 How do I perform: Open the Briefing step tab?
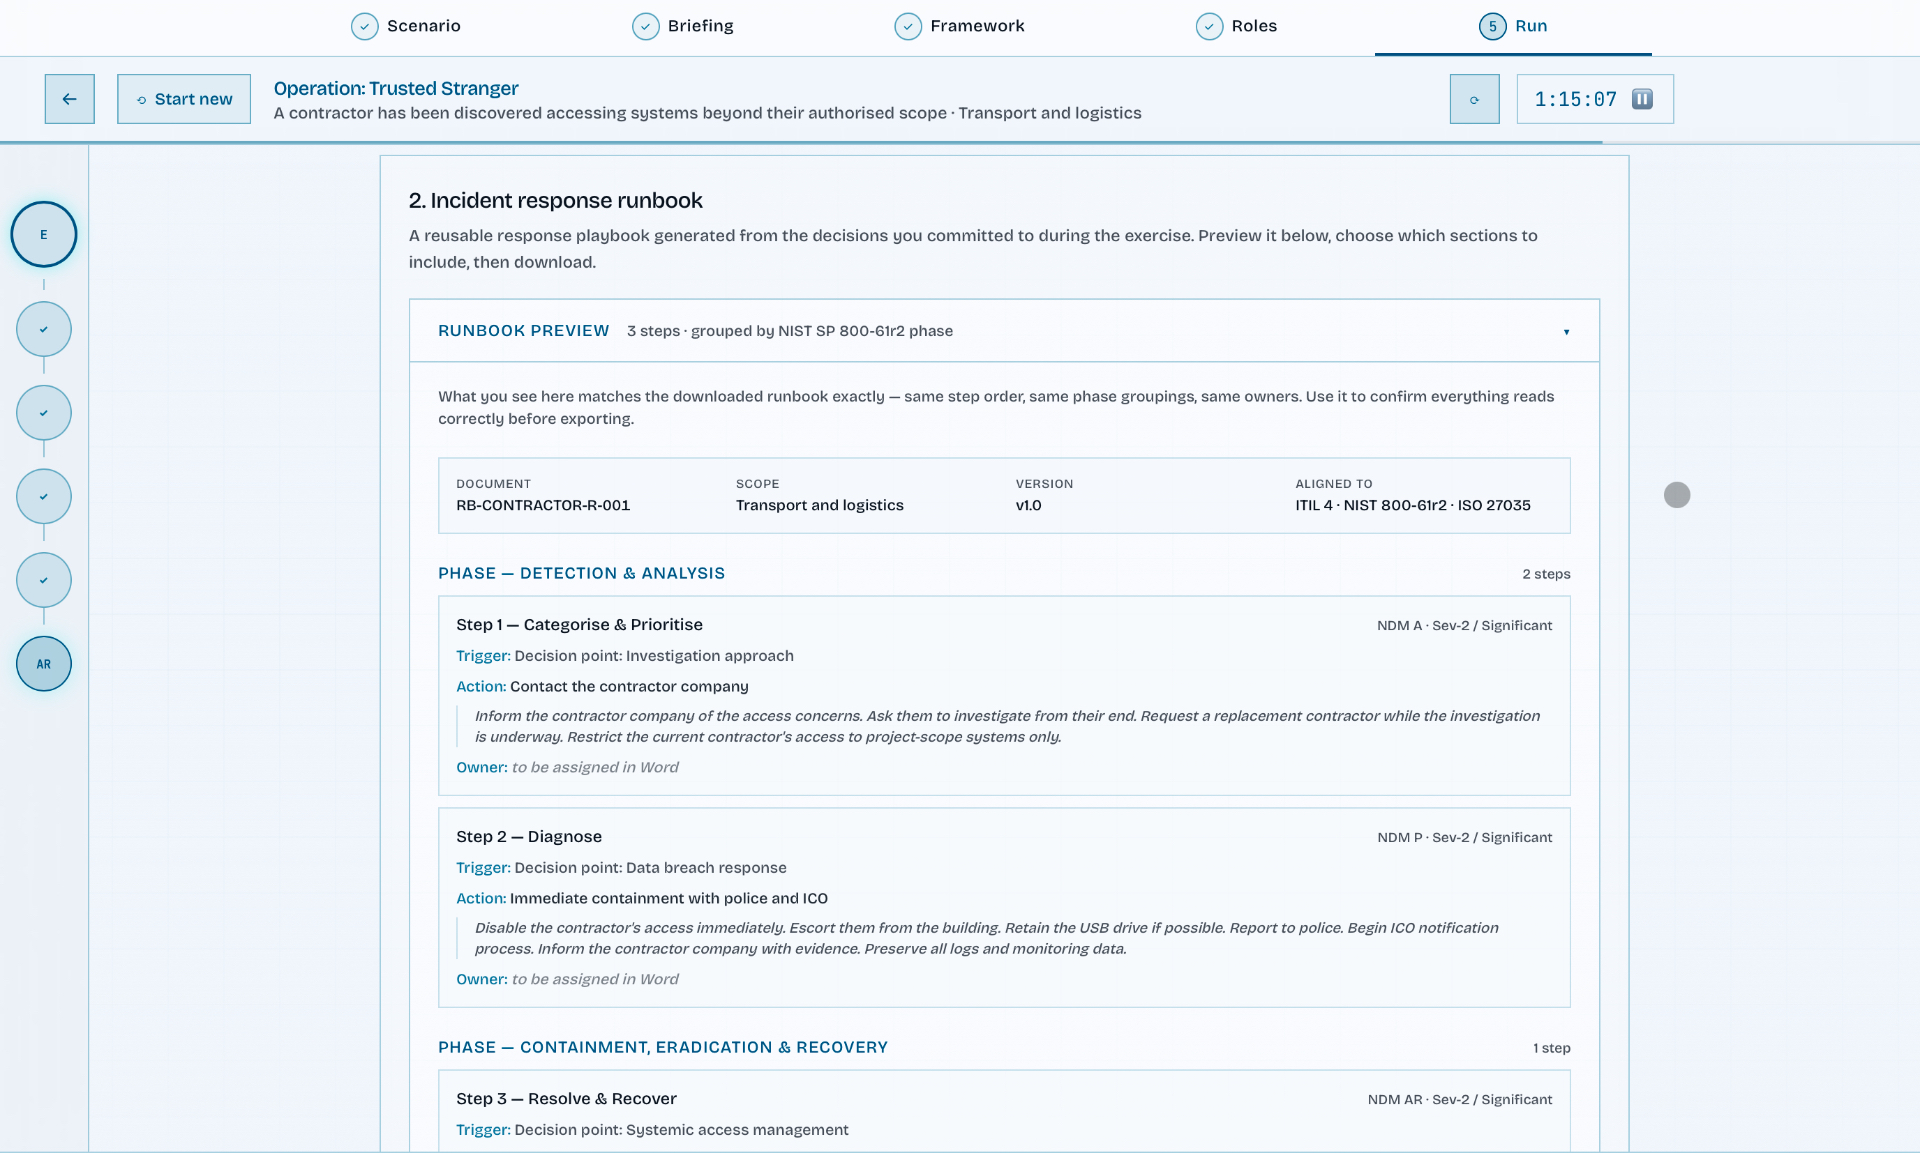tap(683, 26)
